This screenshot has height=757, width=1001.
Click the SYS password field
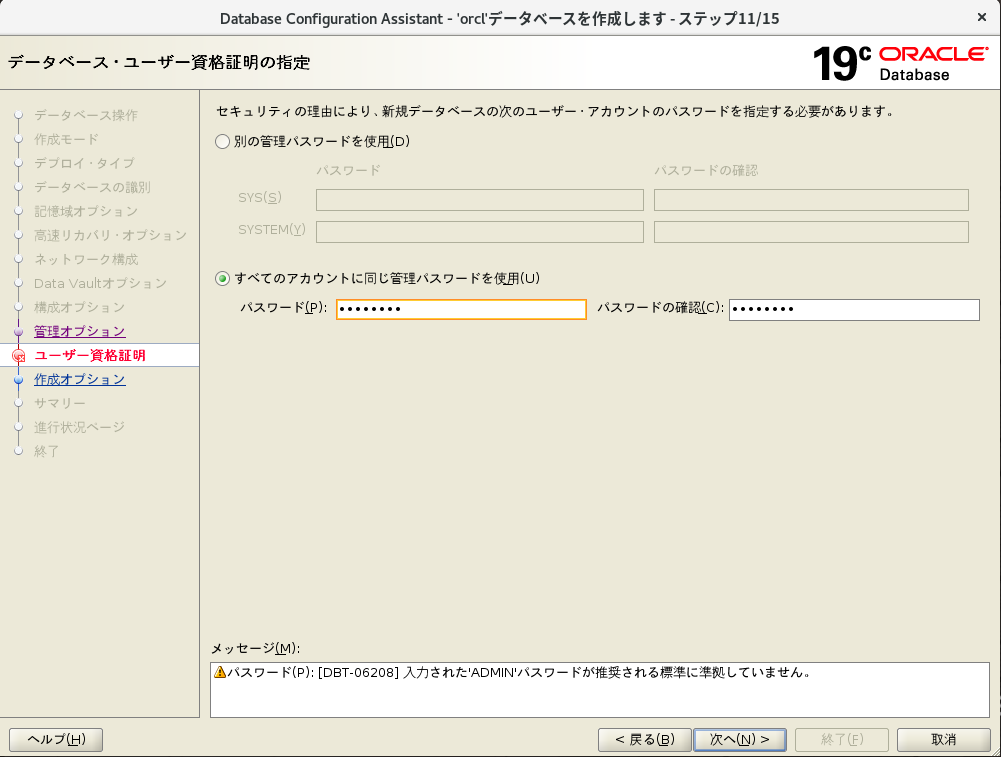(479, 200)
